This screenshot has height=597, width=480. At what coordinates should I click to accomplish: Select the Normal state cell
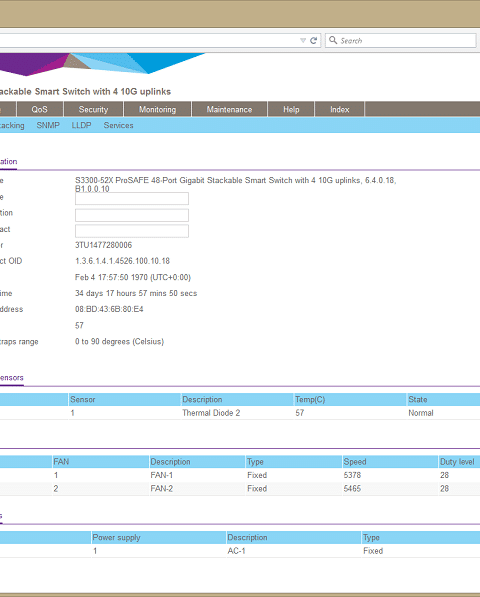[x=421, y=413]
